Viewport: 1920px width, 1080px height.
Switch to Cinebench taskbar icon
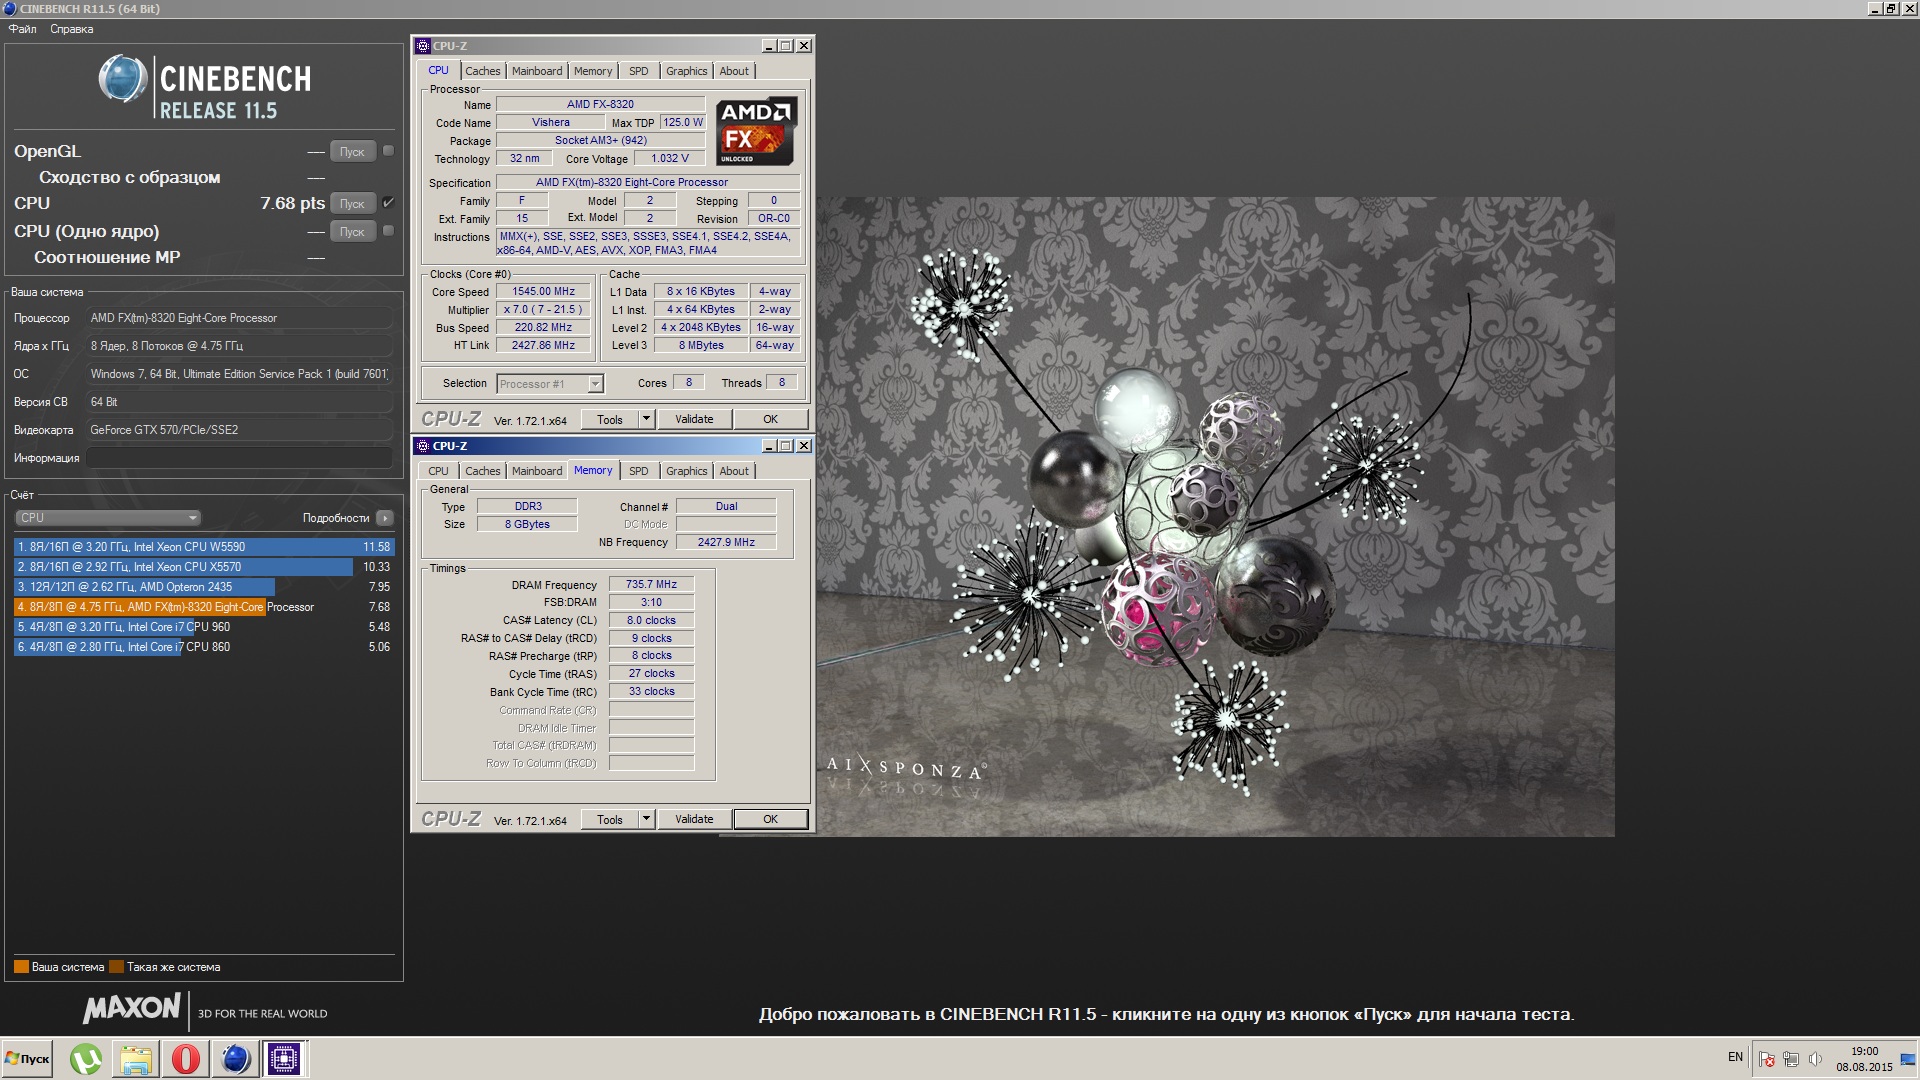[x=236, y=1059]
